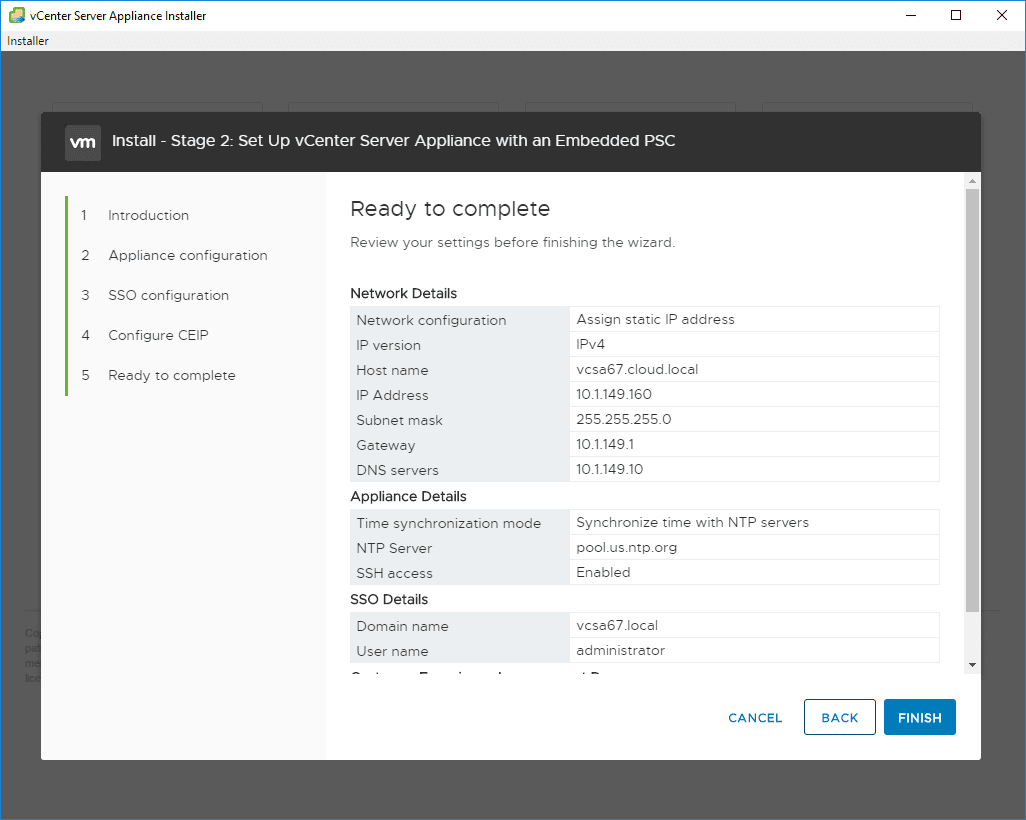Go to the SSO configuration step
The width and height of the screenshot is (1026, 820).
pos(168,295)
